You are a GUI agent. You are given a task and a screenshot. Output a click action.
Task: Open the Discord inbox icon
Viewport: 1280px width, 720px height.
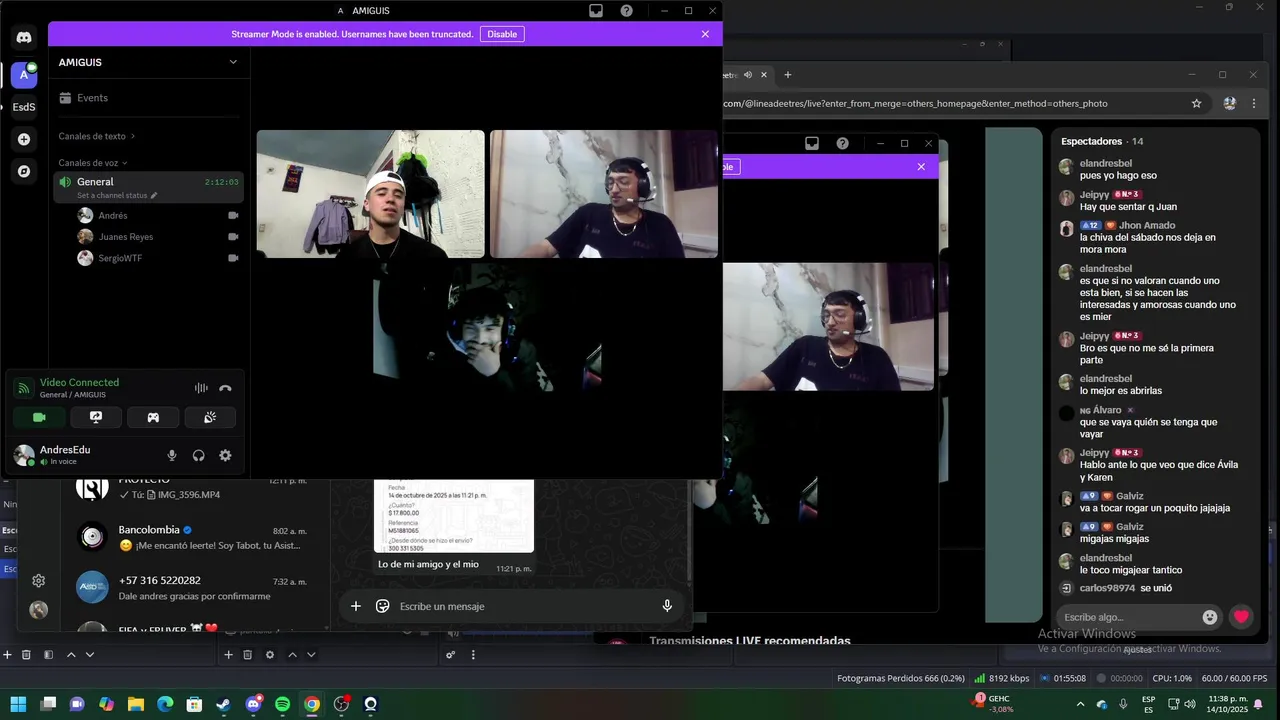596,11
